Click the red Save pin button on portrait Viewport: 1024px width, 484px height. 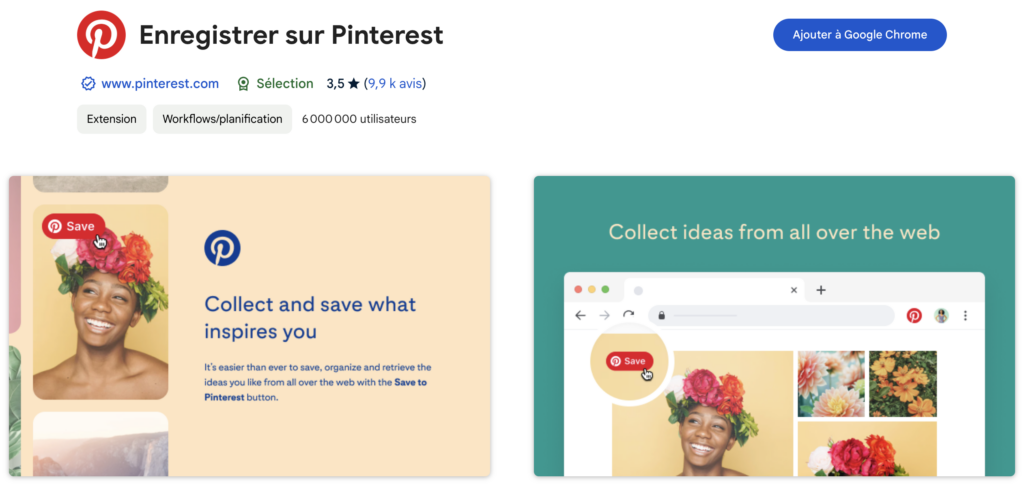(x=73, y=226)
